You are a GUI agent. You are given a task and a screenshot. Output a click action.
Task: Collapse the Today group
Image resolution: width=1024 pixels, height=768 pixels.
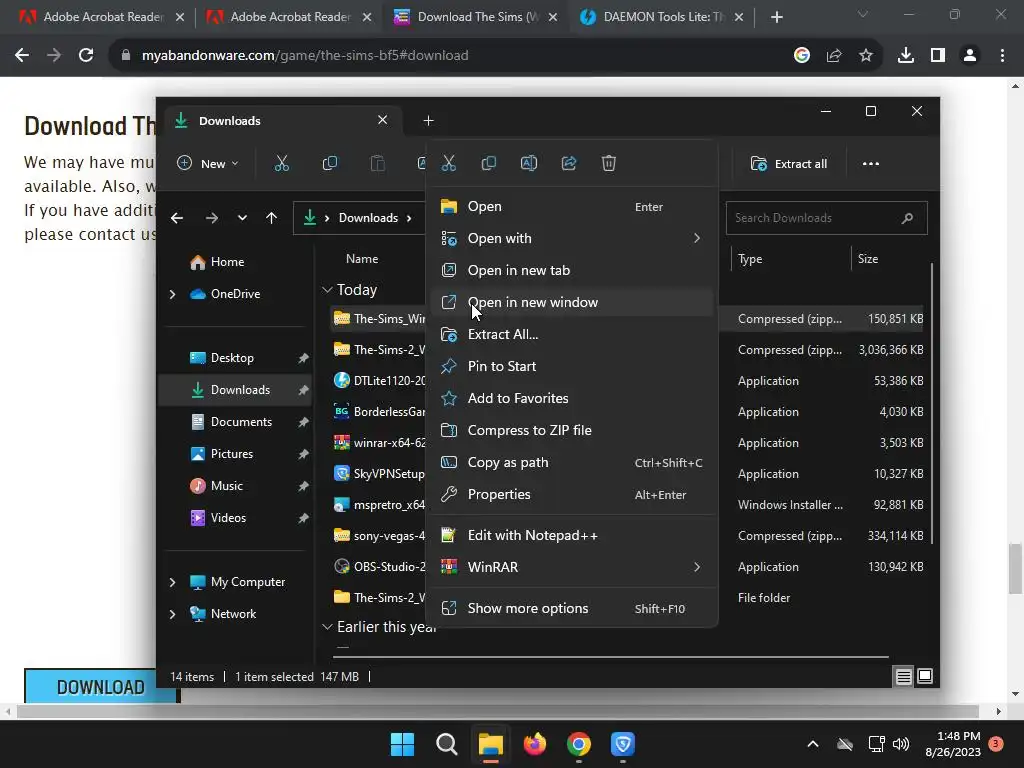(x=327, y=289)
